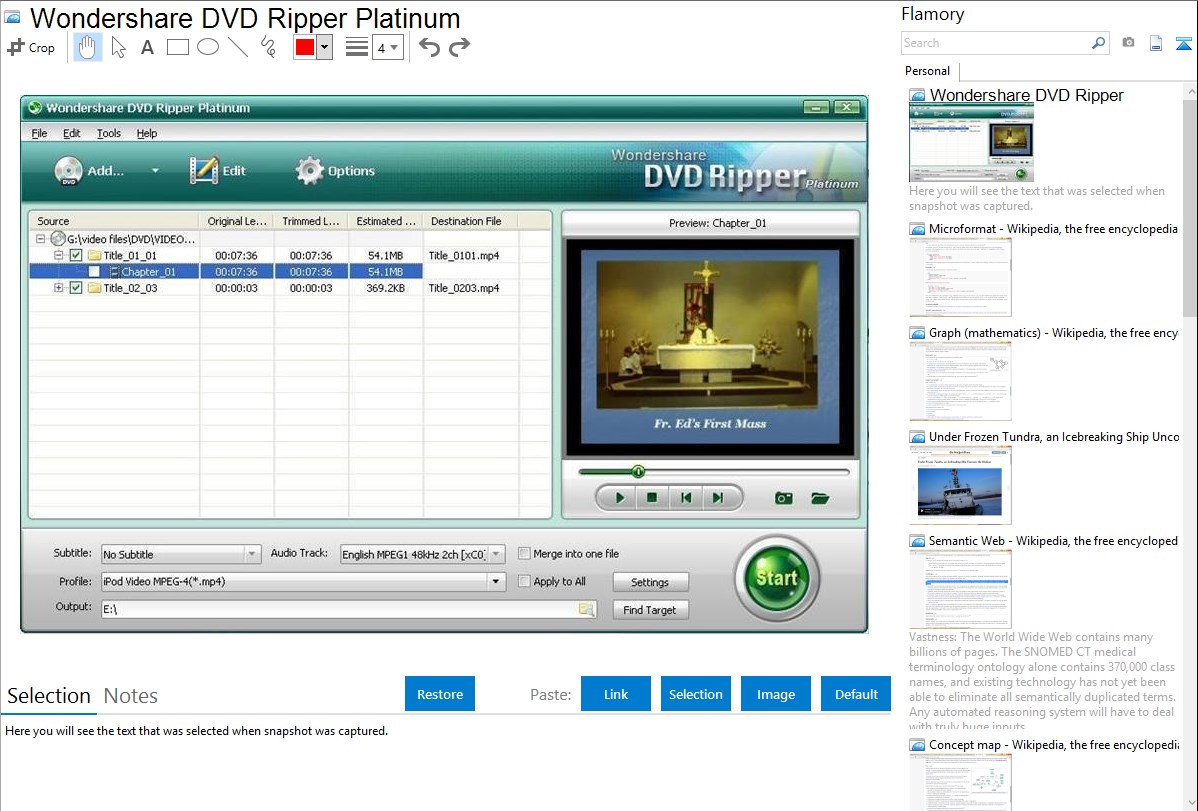Check the Chapter_01 checkbox

point(94,271)
